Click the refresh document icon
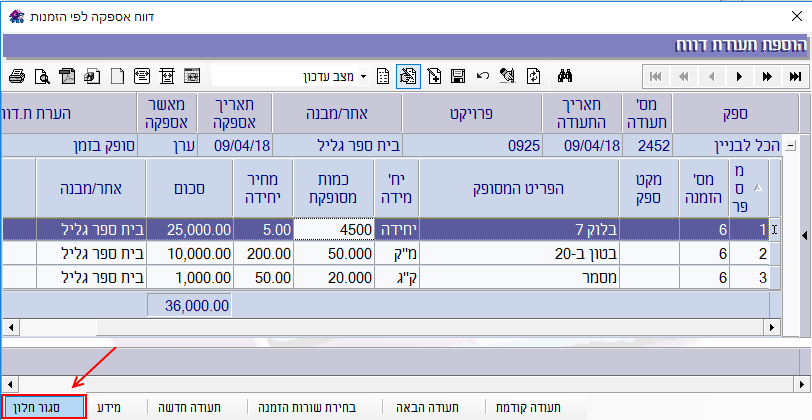 pyautogui.click(x=534, y=76)
